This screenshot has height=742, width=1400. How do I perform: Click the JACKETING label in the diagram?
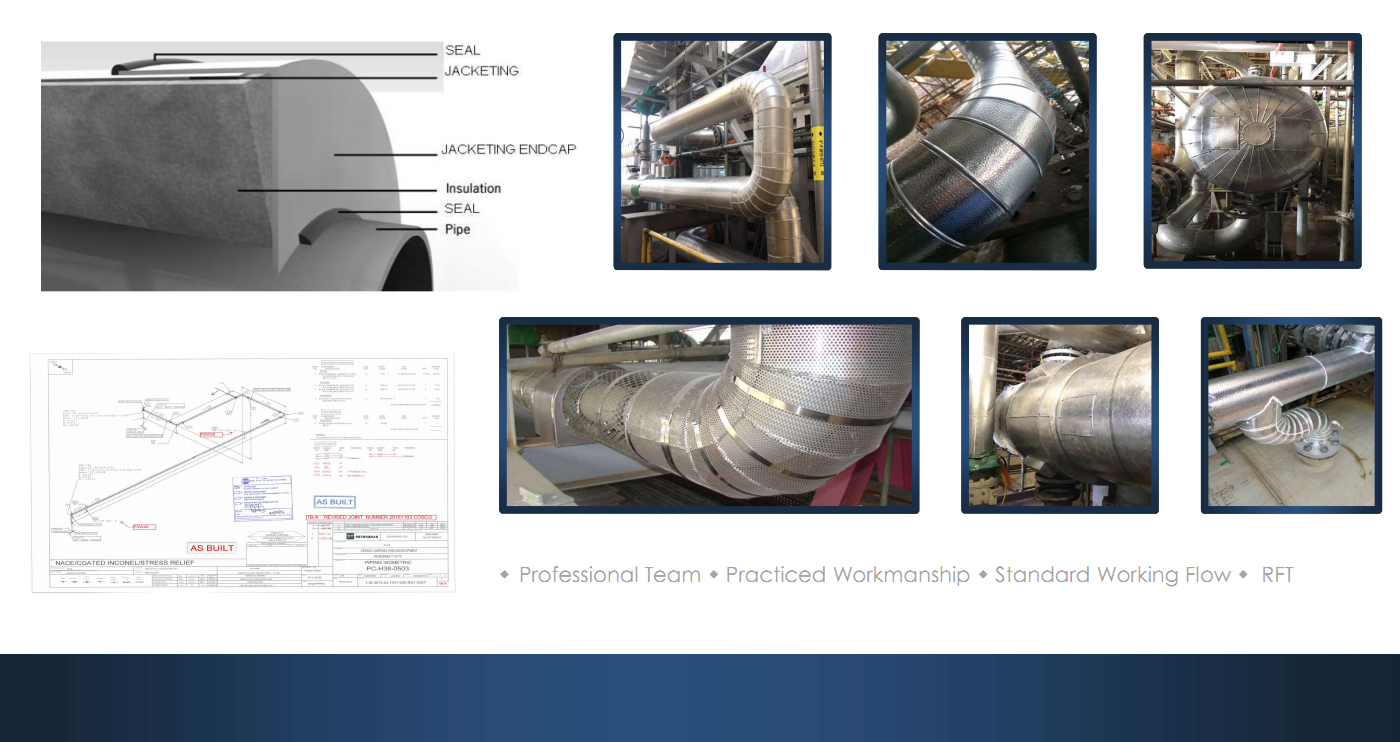coord(481,71)
